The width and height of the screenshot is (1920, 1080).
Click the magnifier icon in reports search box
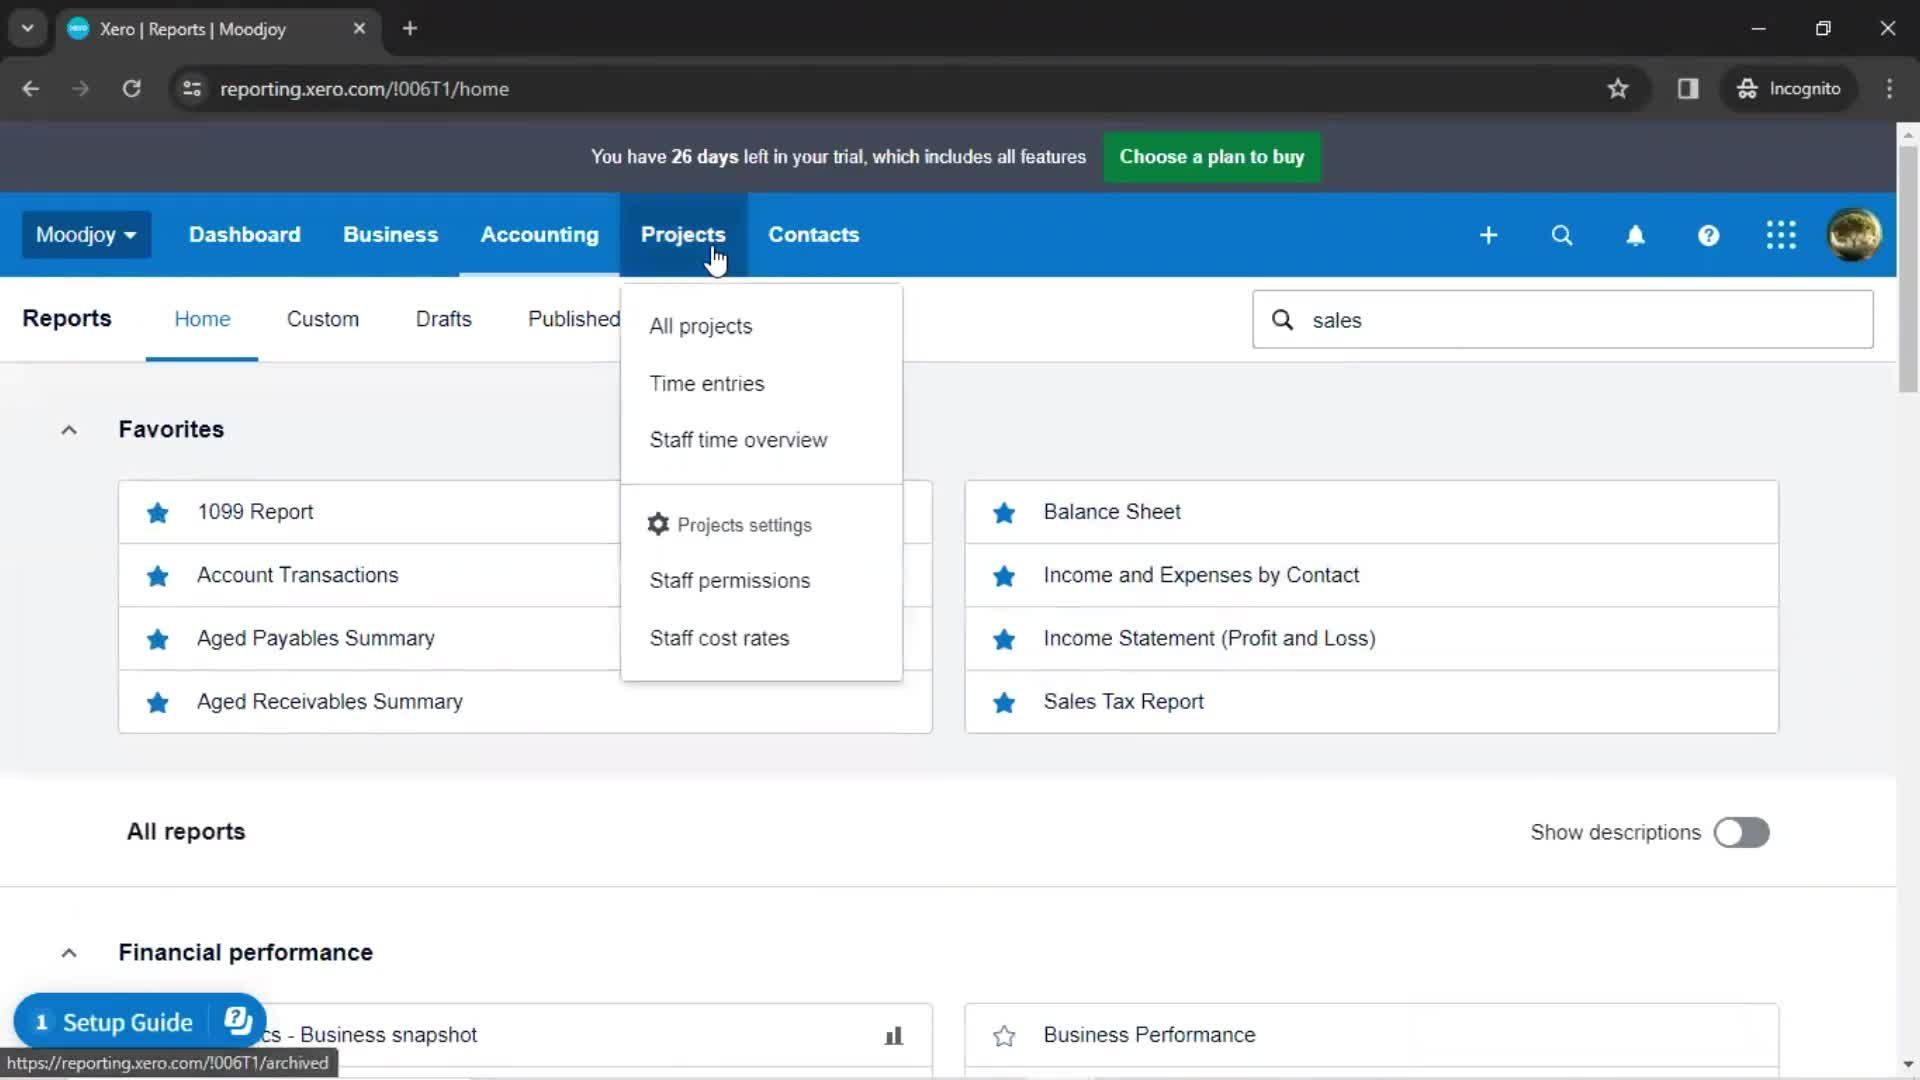coord(1282,320)
